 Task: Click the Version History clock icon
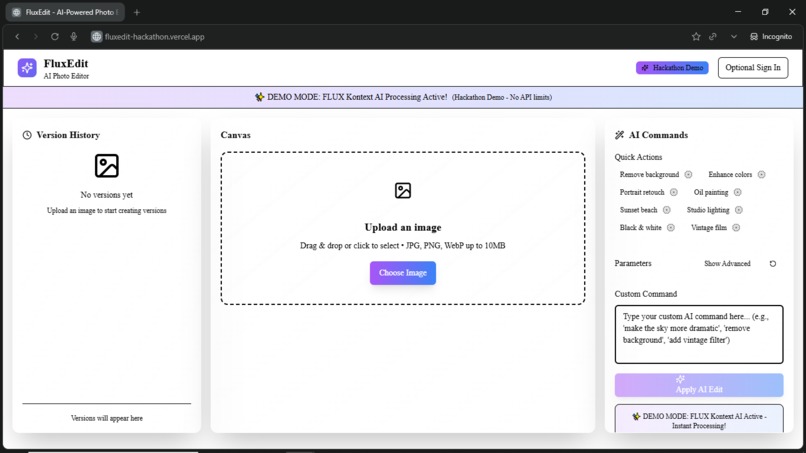click(27, 135)
